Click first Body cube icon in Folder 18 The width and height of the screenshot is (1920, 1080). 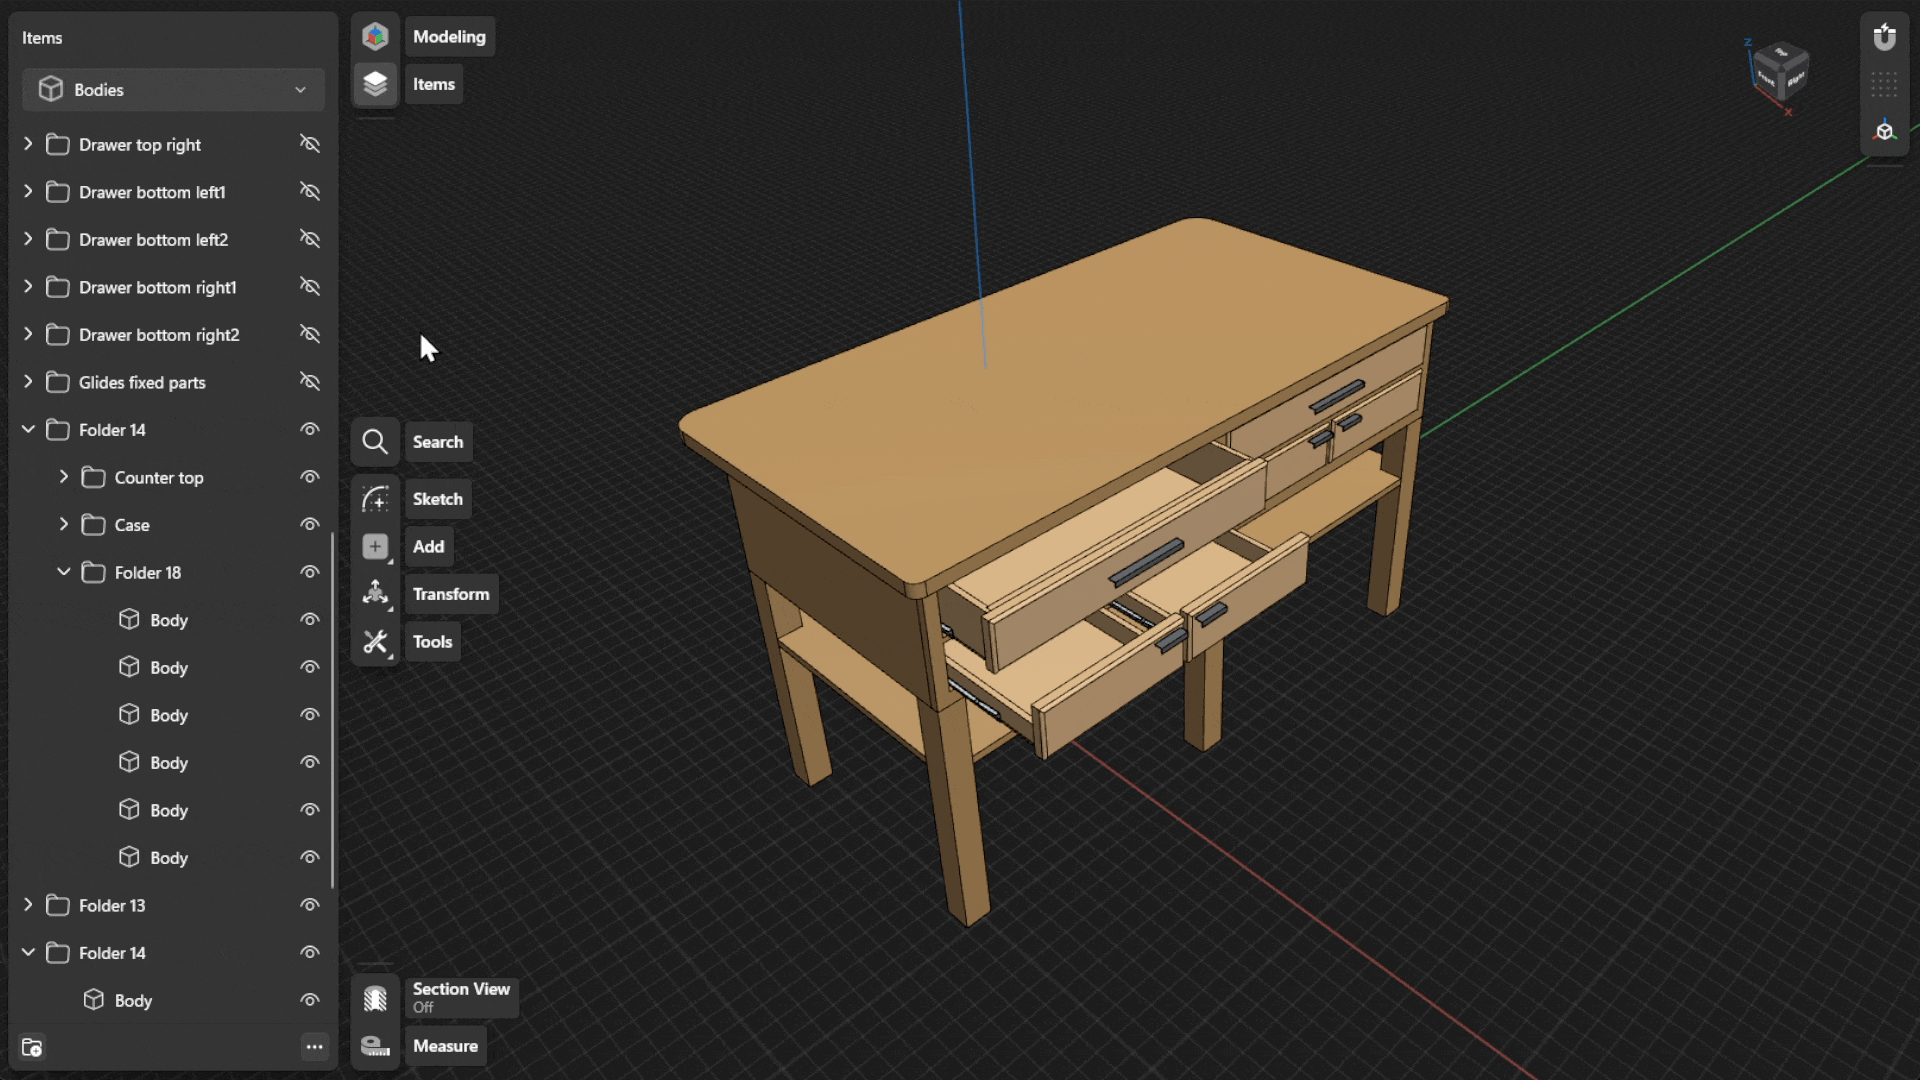click(129, 620)
